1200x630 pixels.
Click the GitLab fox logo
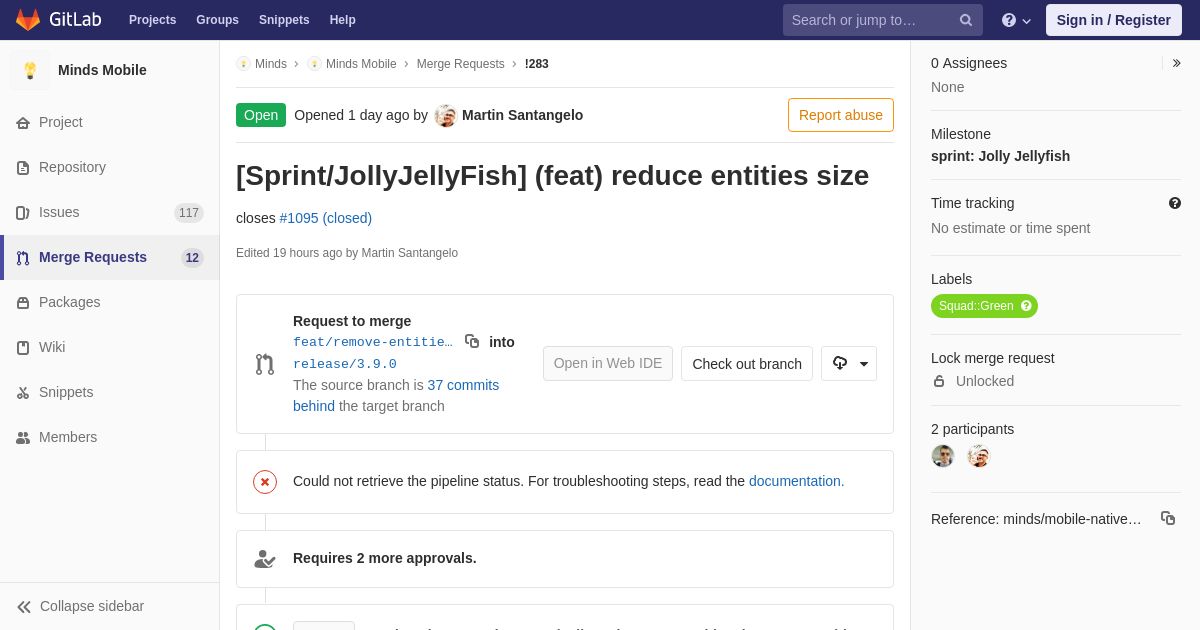pyautogui.click(x=28, y=20)
